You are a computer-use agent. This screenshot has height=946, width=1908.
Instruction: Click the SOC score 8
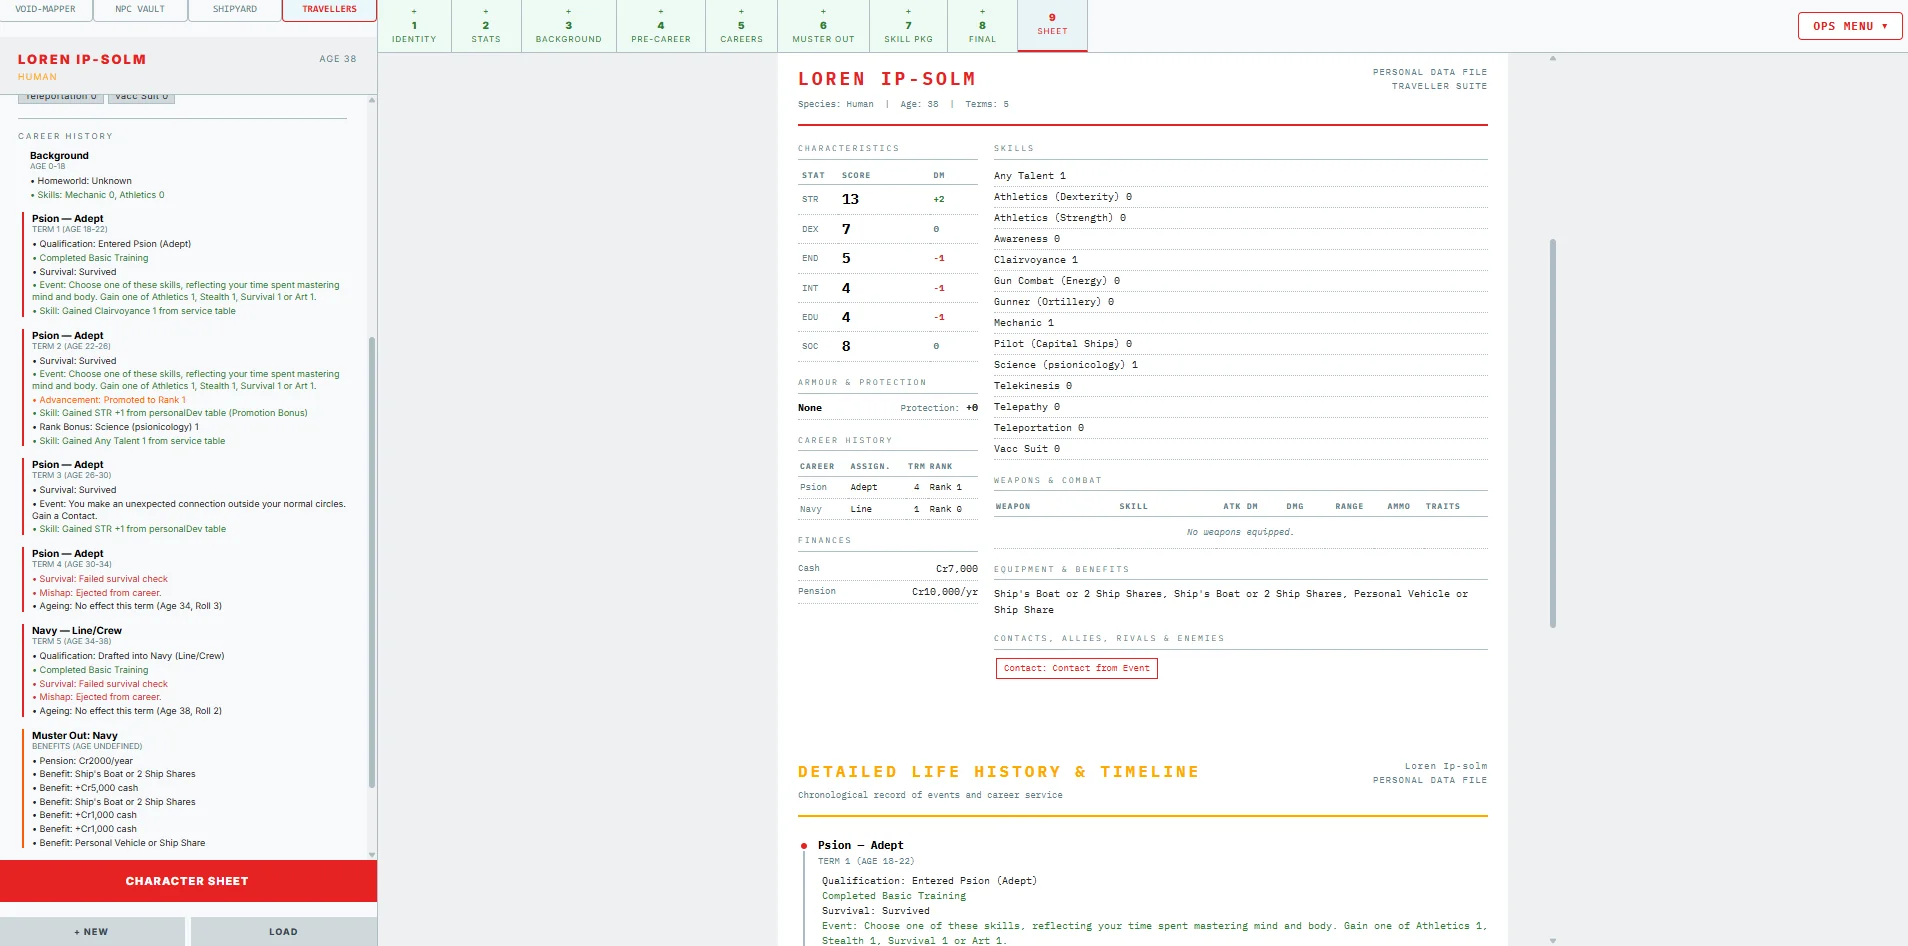pyautogui.click(x=846, y=346)
